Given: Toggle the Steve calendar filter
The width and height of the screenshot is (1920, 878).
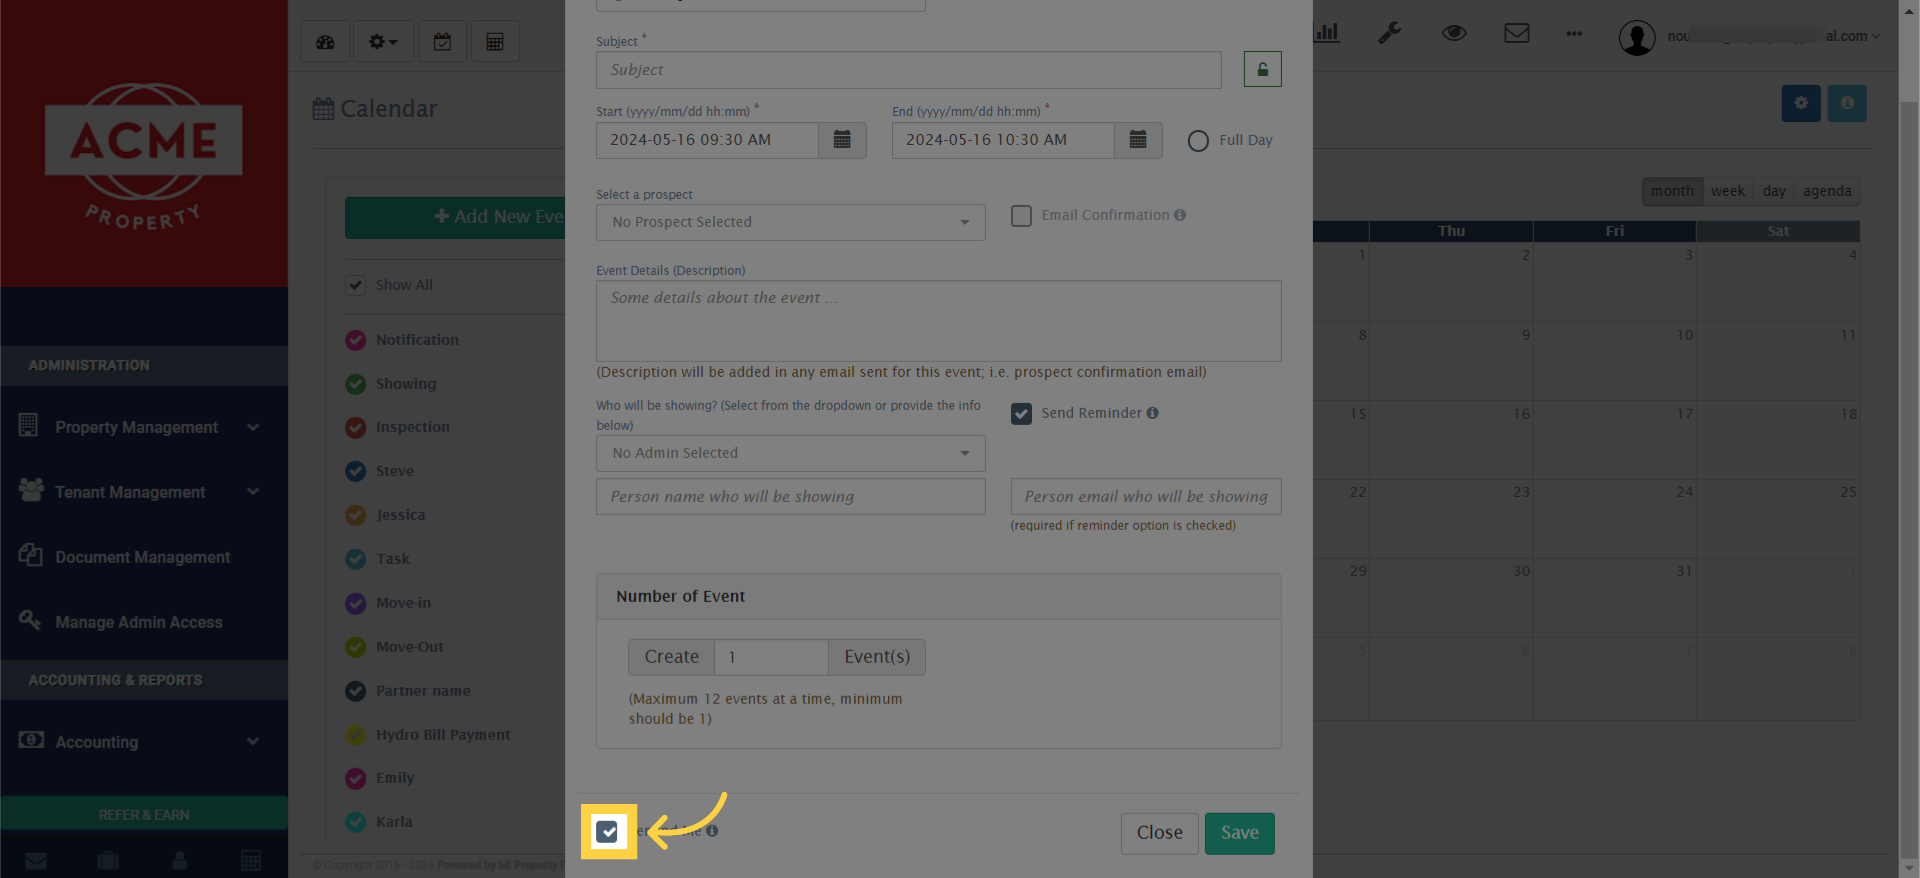Looking at the screenshot, I should click(356, 471).
